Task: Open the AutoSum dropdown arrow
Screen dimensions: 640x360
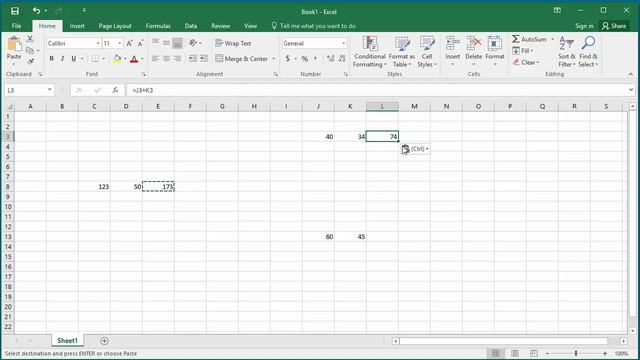Action: coord(553,39)
